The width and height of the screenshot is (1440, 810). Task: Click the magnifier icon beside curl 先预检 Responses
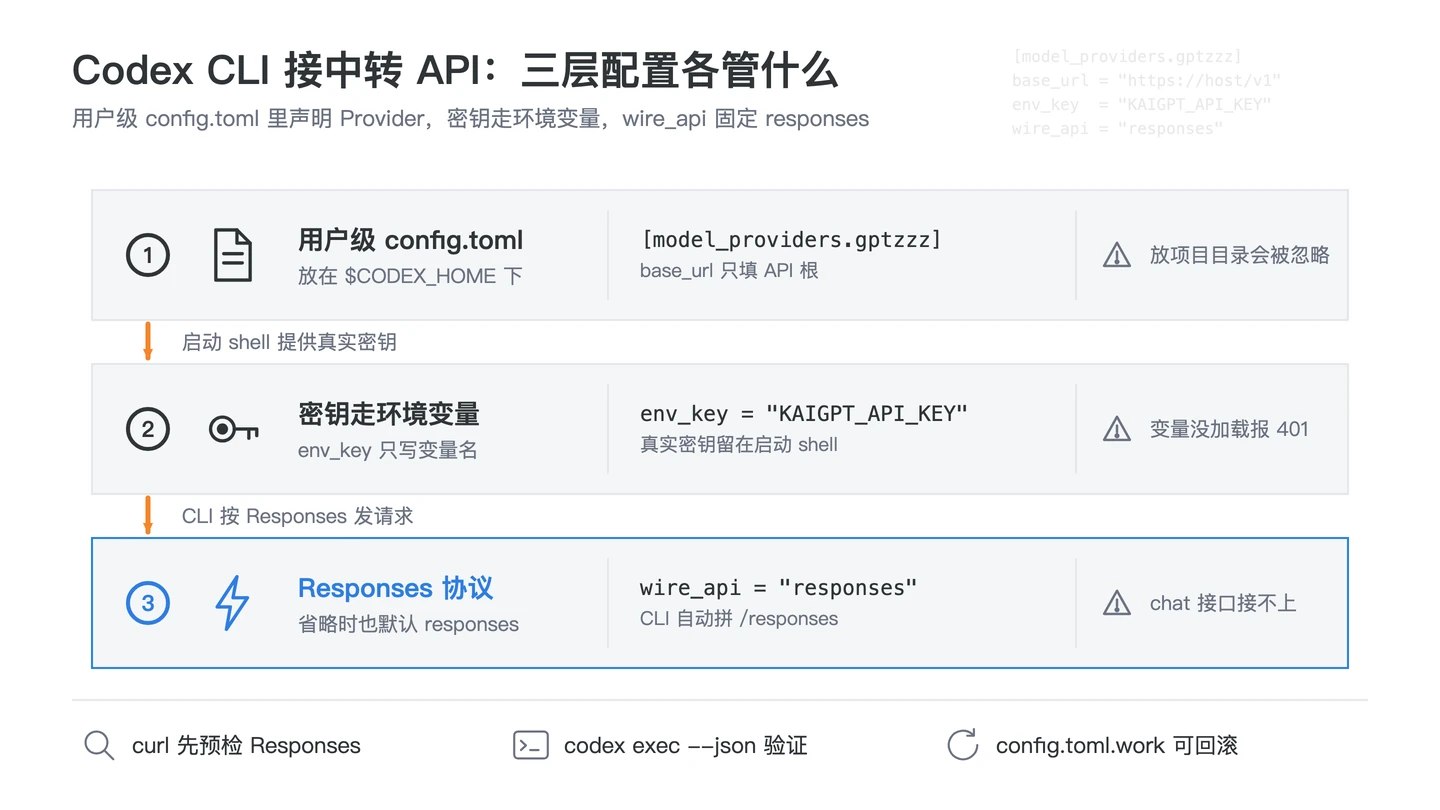pos(99,746)
